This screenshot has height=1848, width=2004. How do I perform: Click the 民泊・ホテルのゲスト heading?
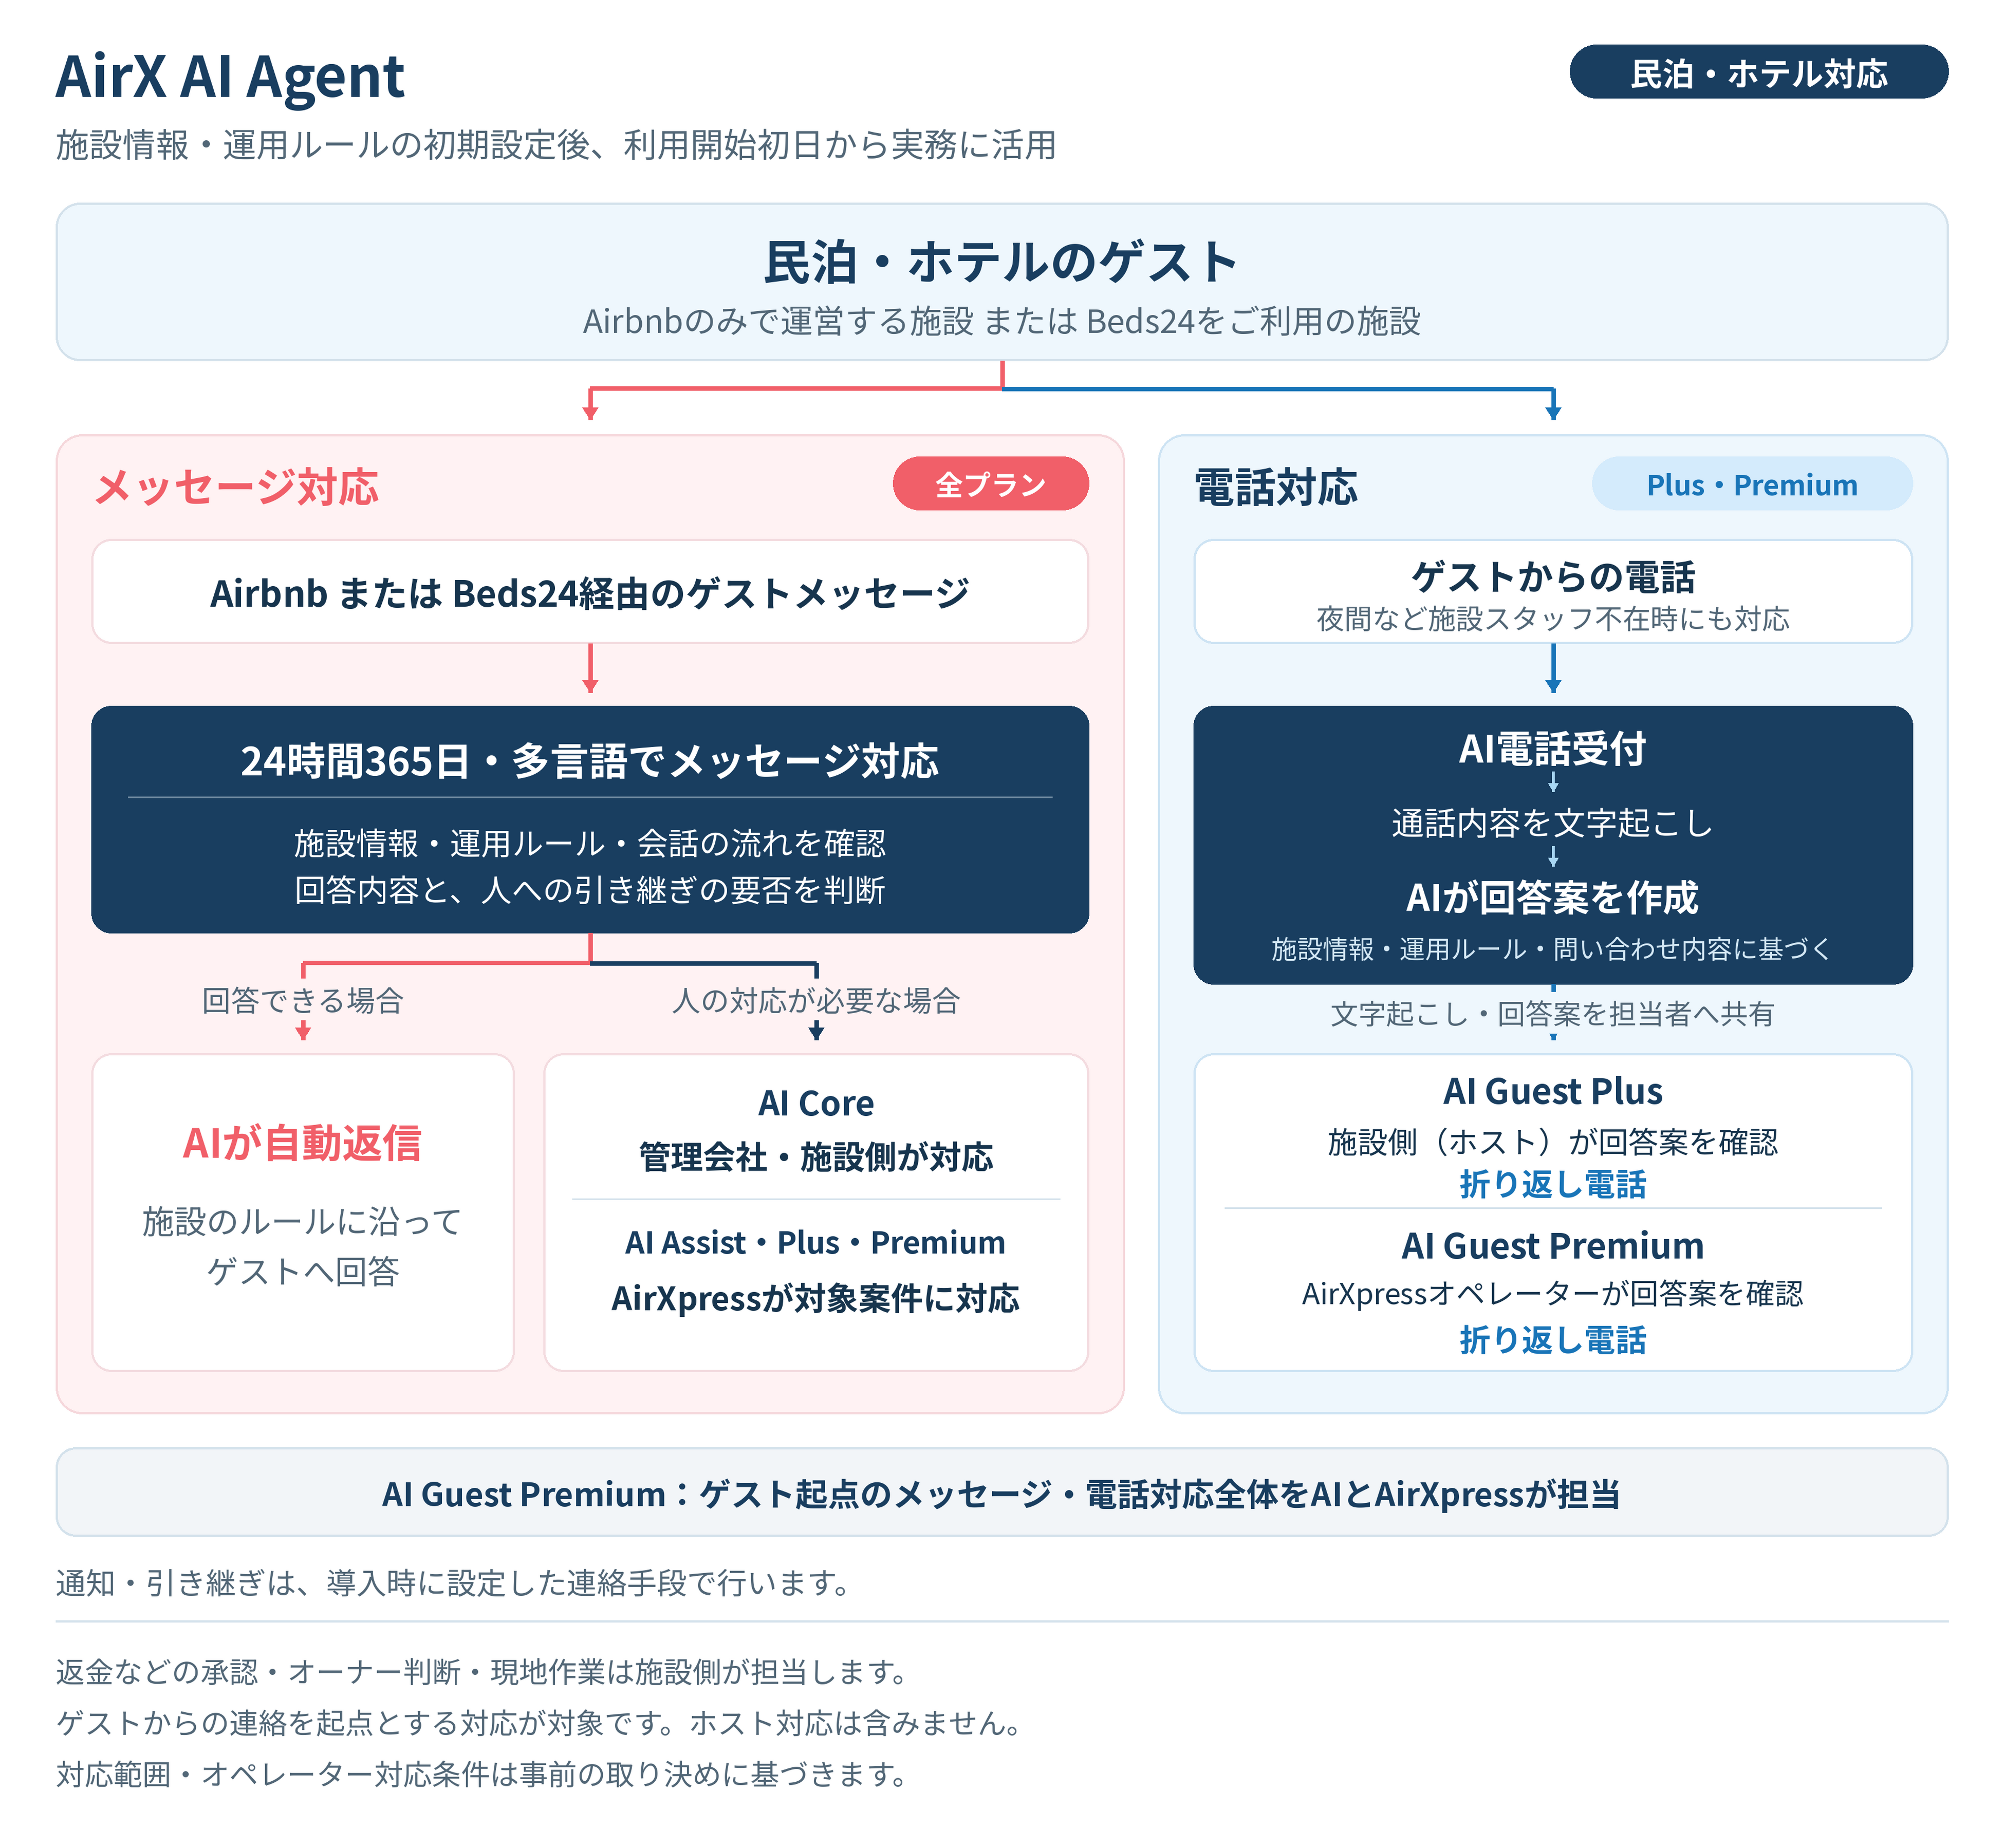(1001, 262)
